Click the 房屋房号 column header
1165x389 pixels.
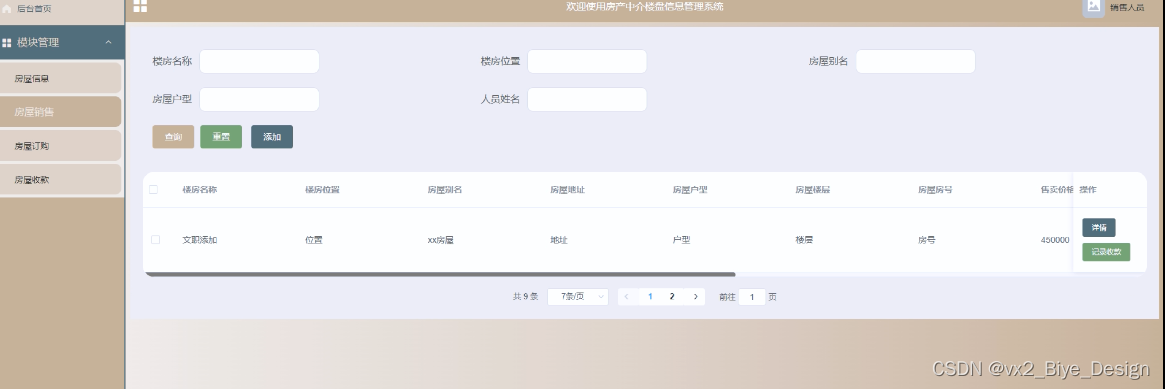pyautogui.click(x=935, y=190)
